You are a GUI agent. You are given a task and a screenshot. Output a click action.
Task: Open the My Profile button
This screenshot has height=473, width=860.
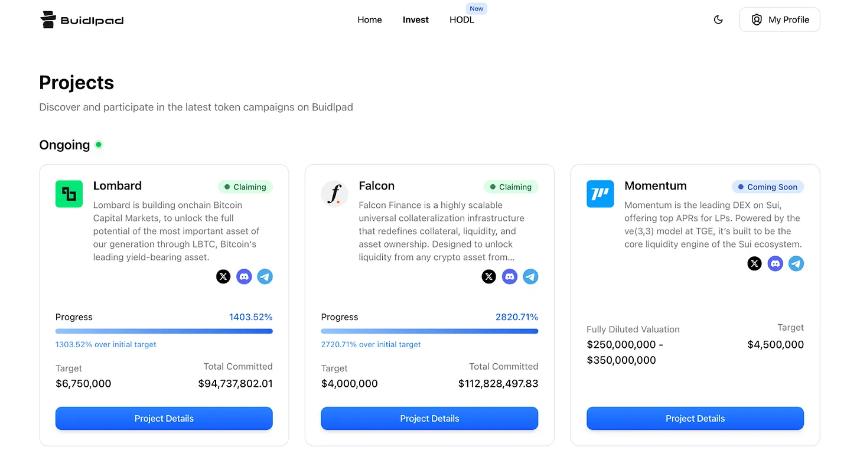click(779, 20)
